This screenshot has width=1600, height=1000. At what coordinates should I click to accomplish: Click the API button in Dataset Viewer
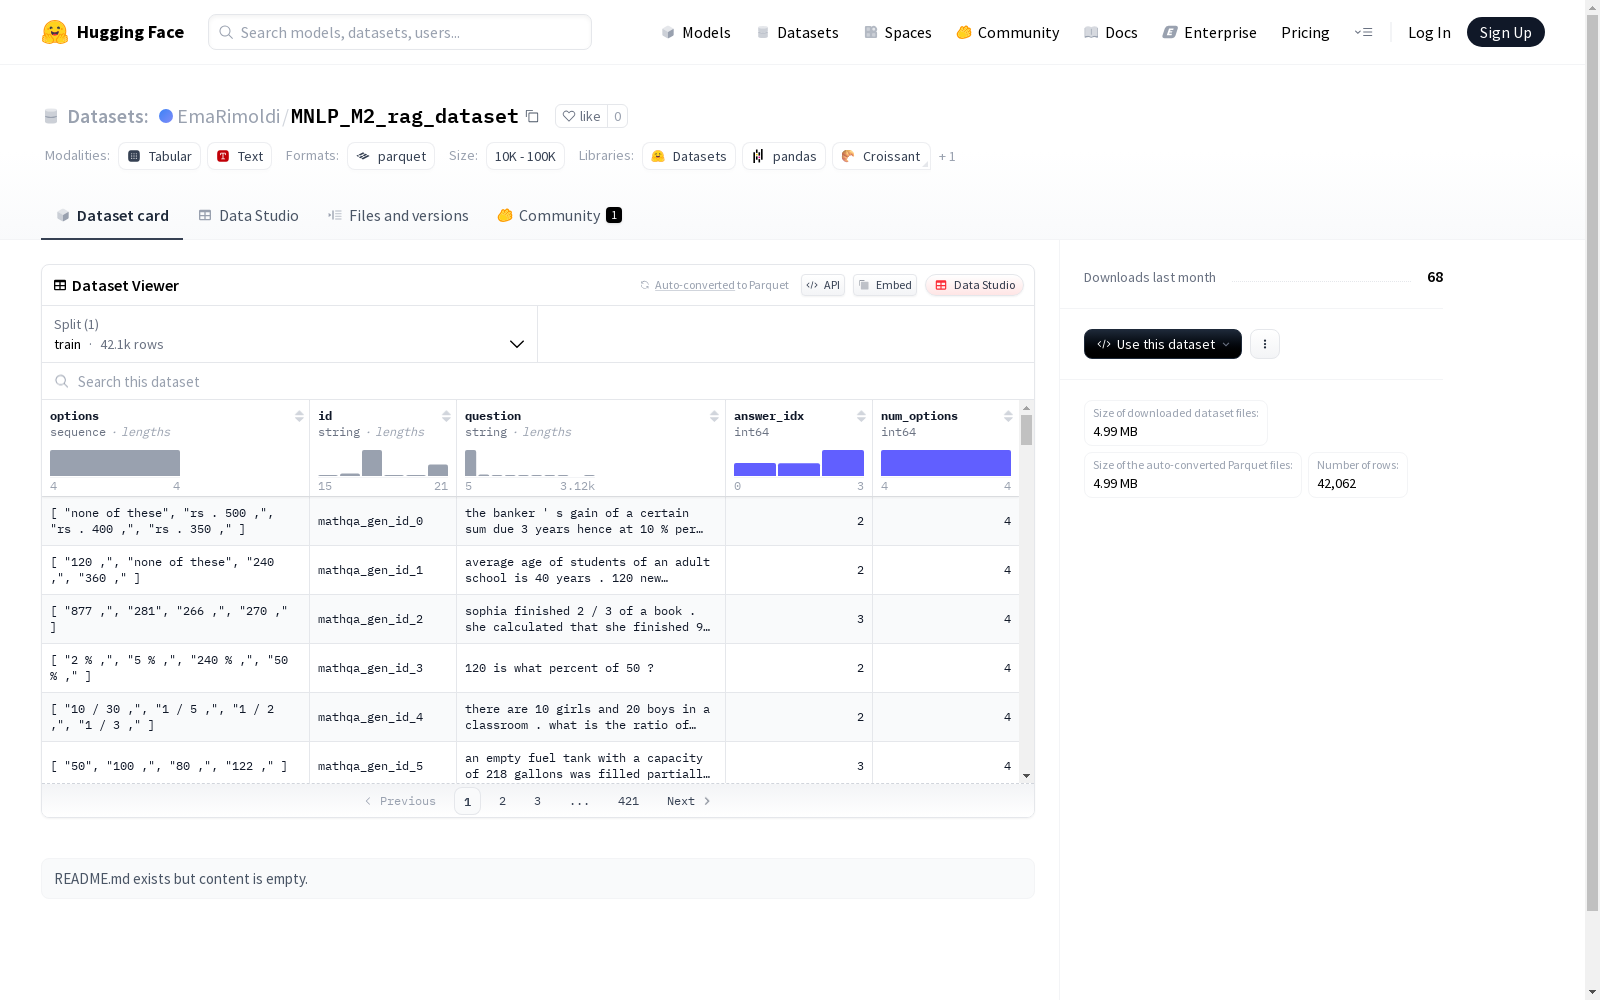(x=823, y=285)
